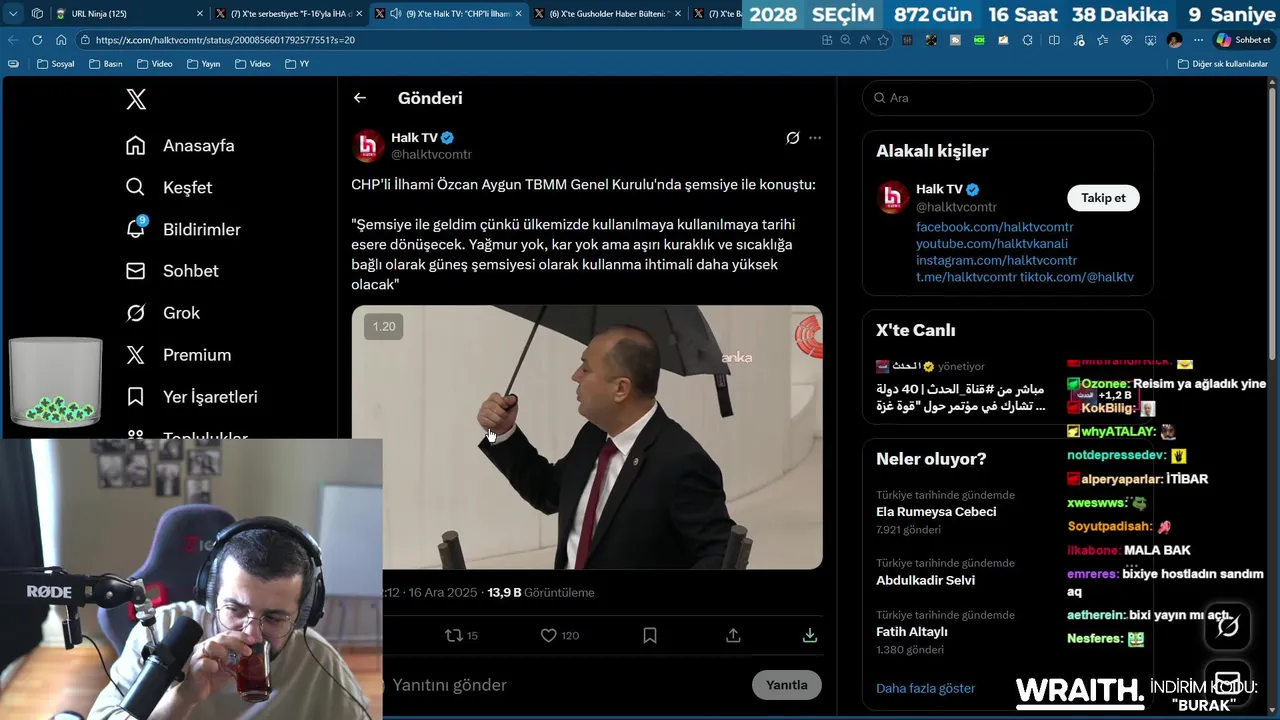
Task: Open Sosyal bookmarks folder
Action: tap(55, 64)
